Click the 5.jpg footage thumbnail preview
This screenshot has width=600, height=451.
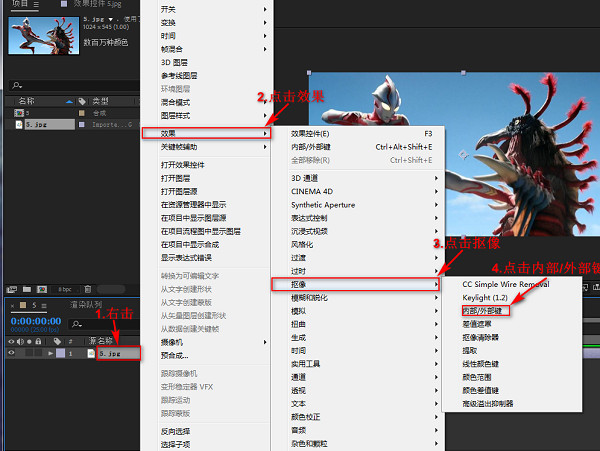(44, 36)
